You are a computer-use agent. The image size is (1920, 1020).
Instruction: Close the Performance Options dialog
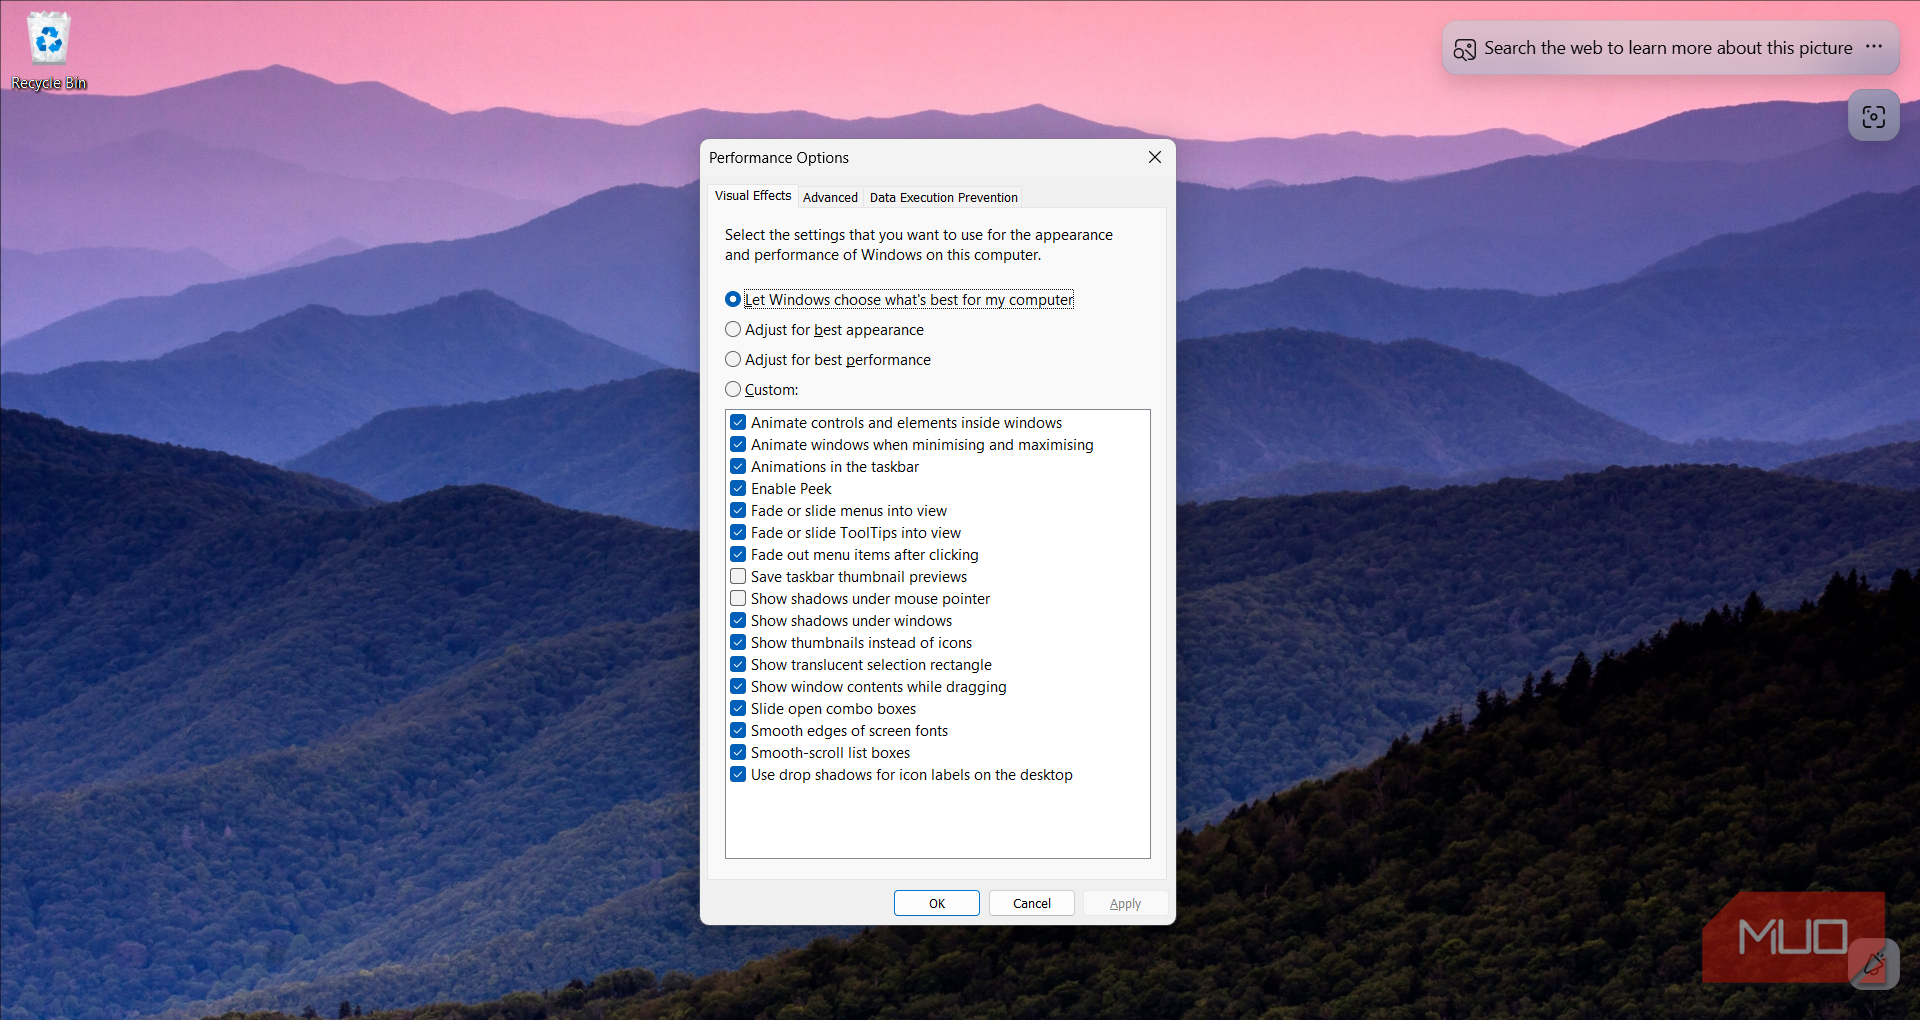(1154, 157)
